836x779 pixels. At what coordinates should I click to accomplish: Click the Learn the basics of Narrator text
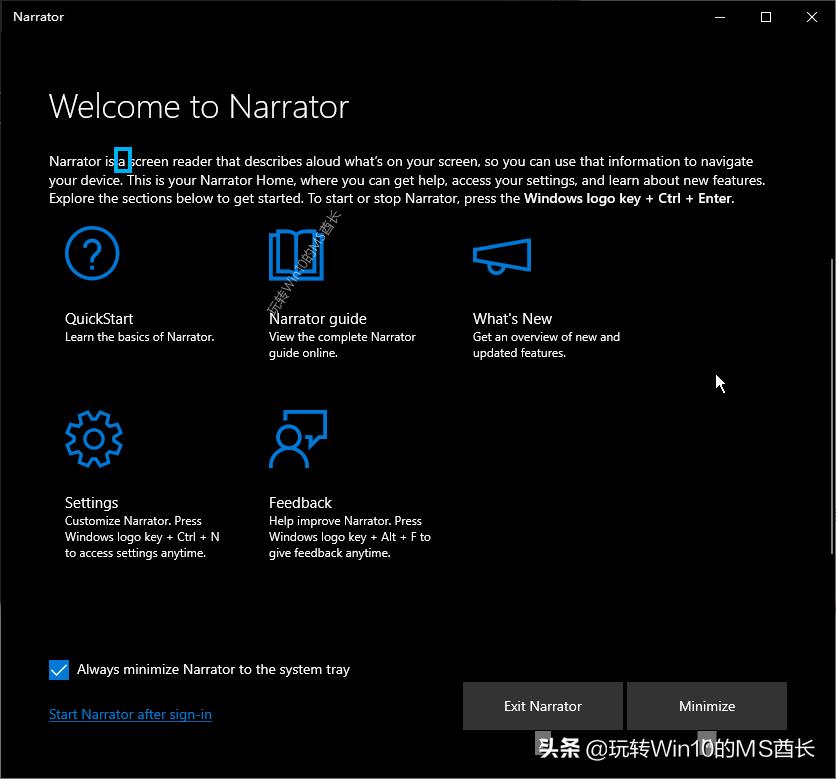(x=139, y=337)
